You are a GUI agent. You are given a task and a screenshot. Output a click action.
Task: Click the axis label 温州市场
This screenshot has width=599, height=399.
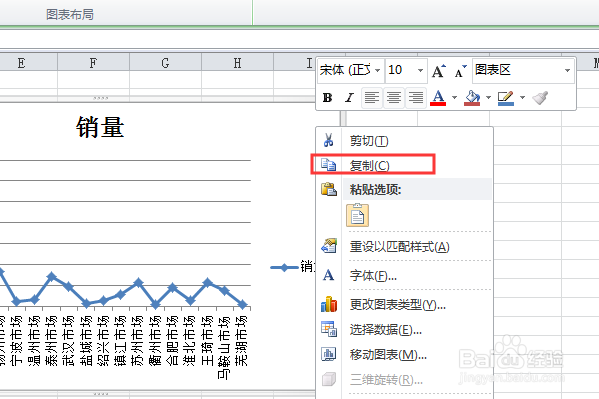[x=34, y=341]
